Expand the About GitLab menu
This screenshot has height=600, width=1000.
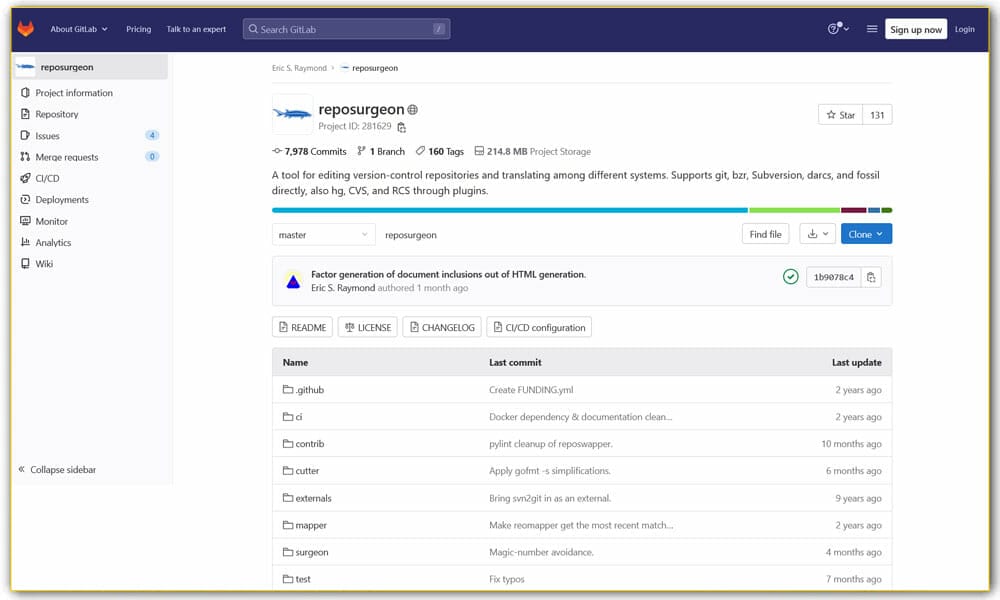(79, 29)
